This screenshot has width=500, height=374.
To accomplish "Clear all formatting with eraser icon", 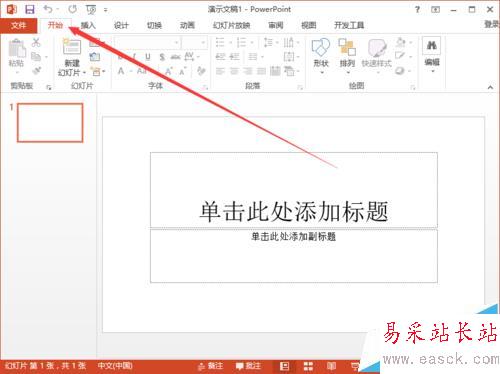I will [201, 71].
